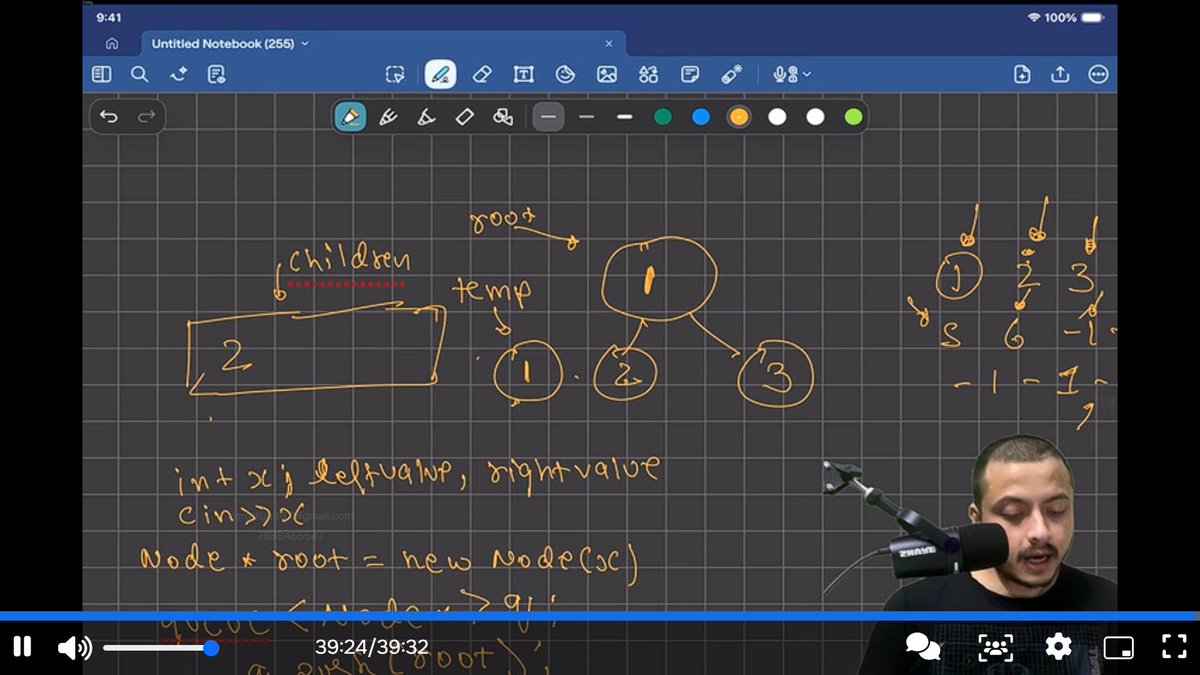The image size is (1200, 675).
Task: Pick the lime green color swatch
Action: tap(853, 117)
